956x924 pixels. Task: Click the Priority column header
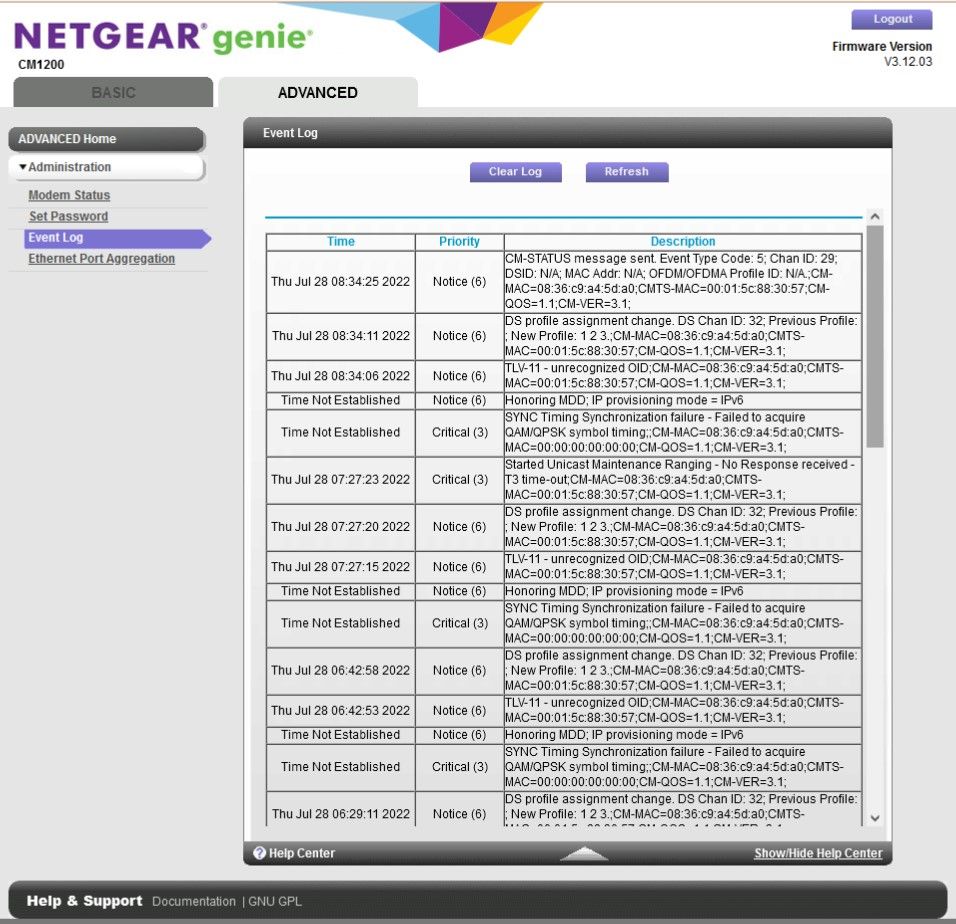coord(459,241)
